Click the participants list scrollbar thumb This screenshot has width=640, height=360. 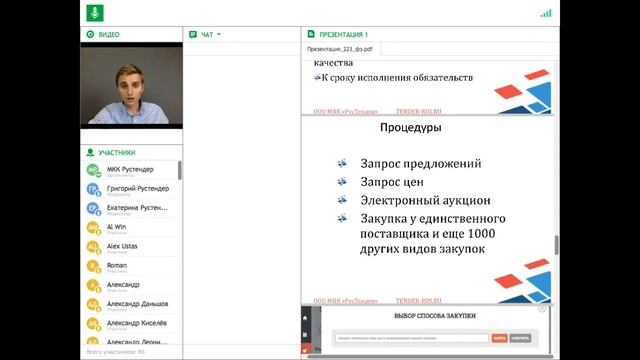coord(180,170)
